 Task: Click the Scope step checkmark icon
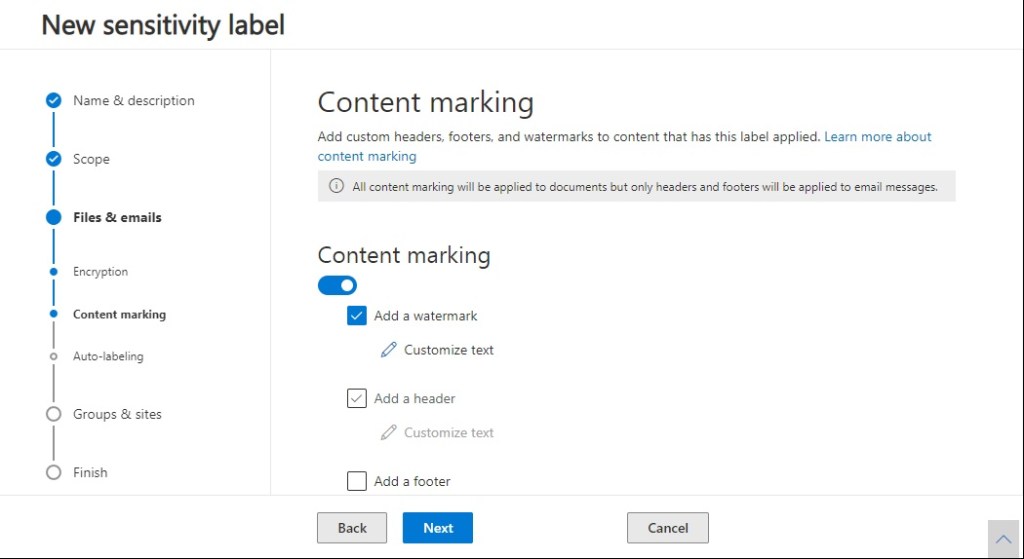click(x=54, y=159)
